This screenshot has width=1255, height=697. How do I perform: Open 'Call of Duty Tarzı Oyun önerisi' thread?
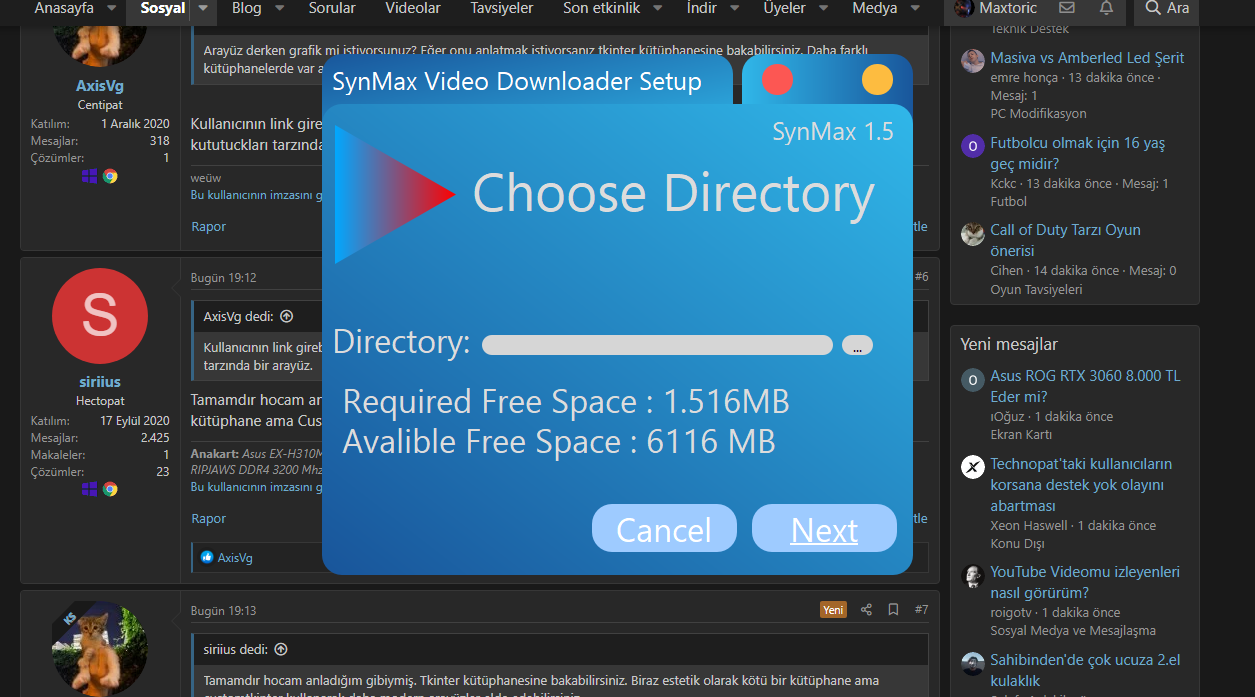coord(1065,240)
